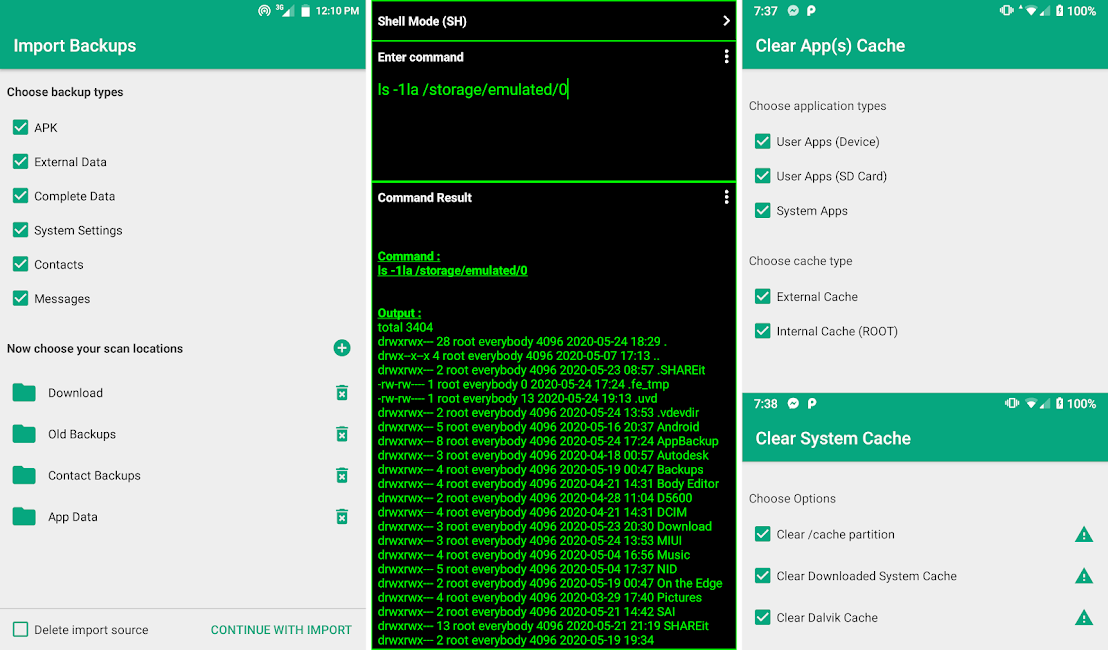Tap battery icon in Clear App(s) Cache status bar

[1059, 11]
